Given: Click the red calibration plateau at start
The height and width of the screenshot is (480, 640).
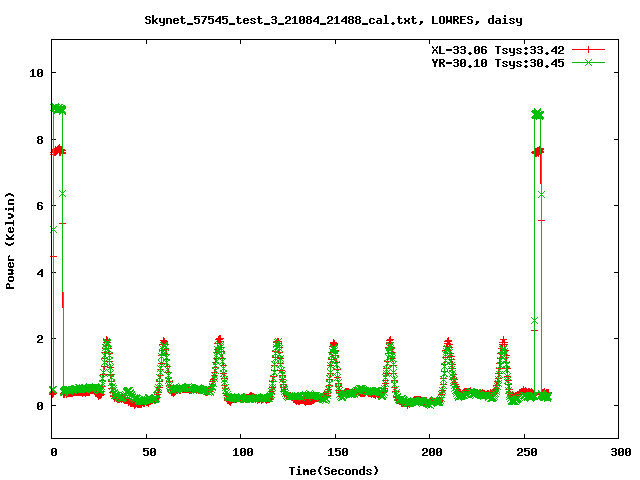Looking at the screenshot, I should click(58, 151).
